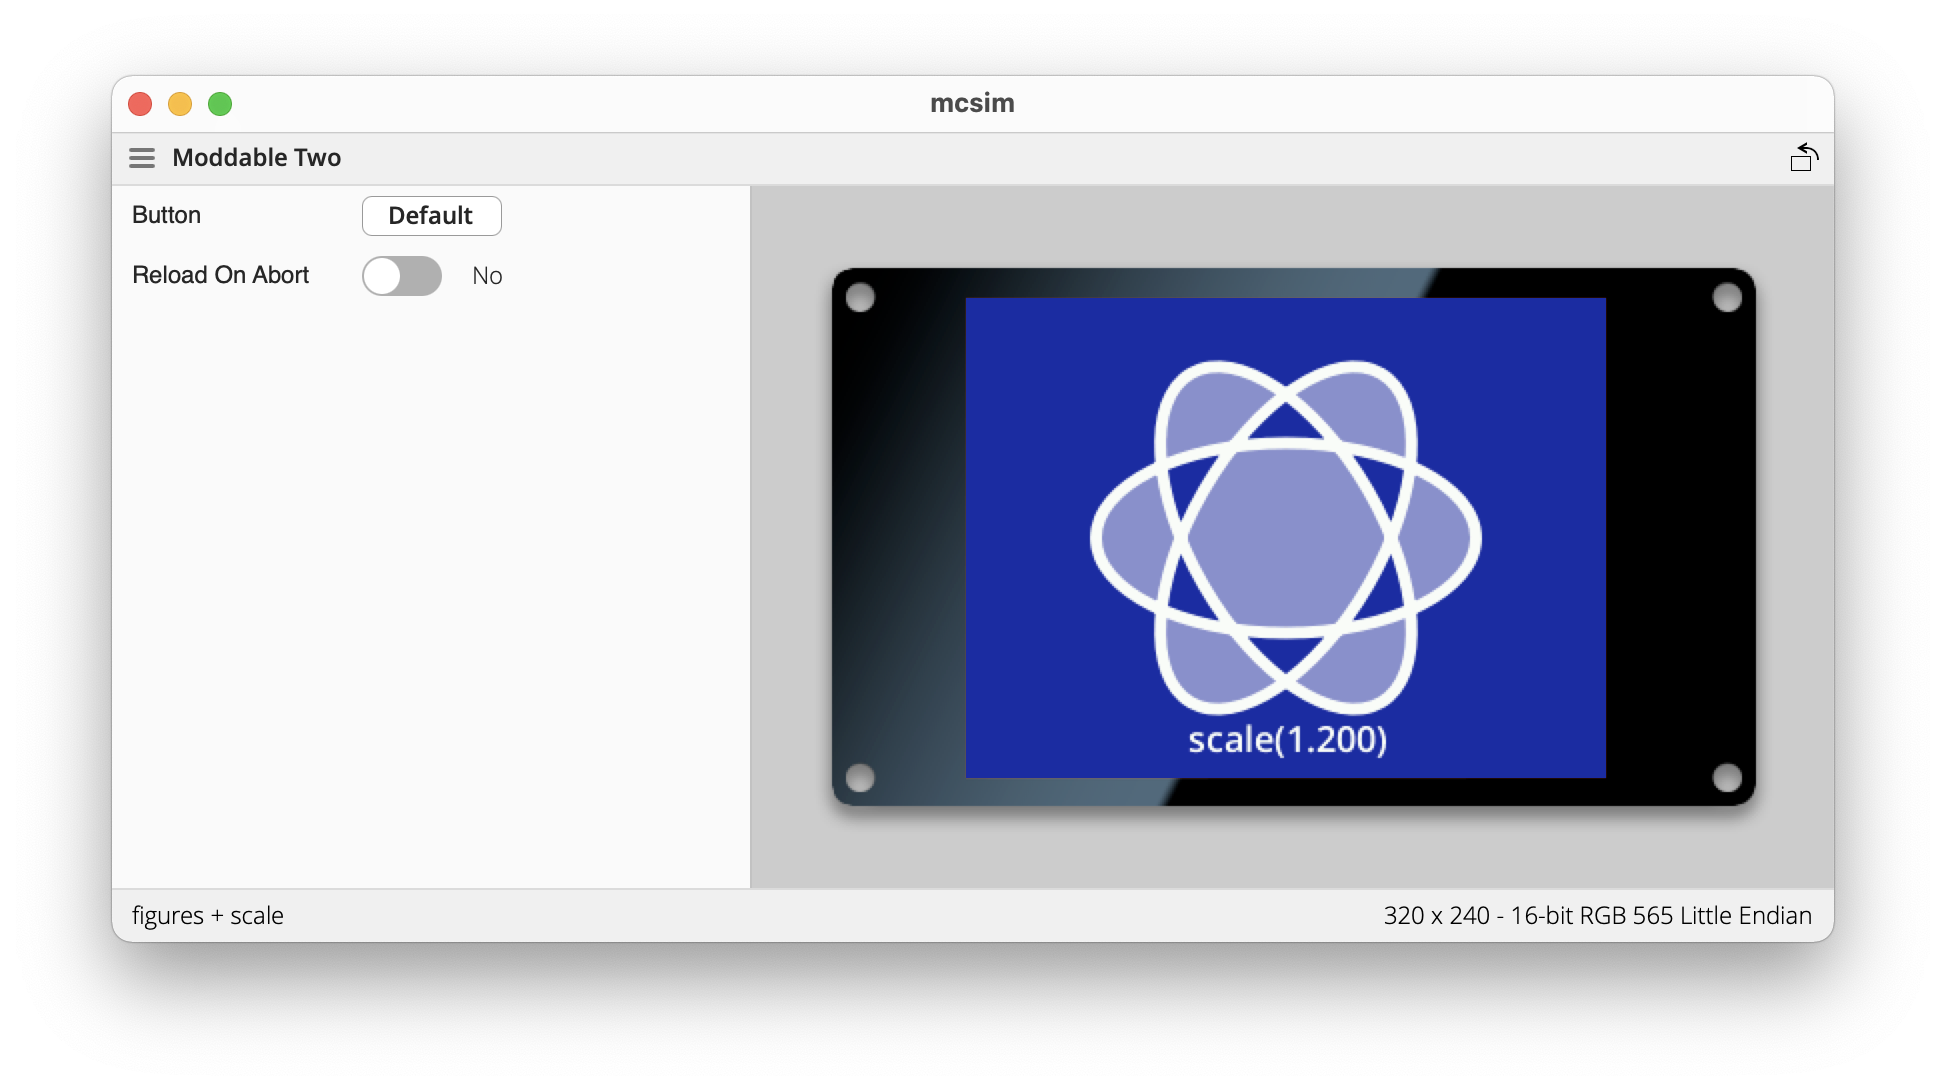The width and height of the screenshot is (1946, 1090).
Task: Click the 'Button' label
Action: pyautogui.click(x=167, y=215)
